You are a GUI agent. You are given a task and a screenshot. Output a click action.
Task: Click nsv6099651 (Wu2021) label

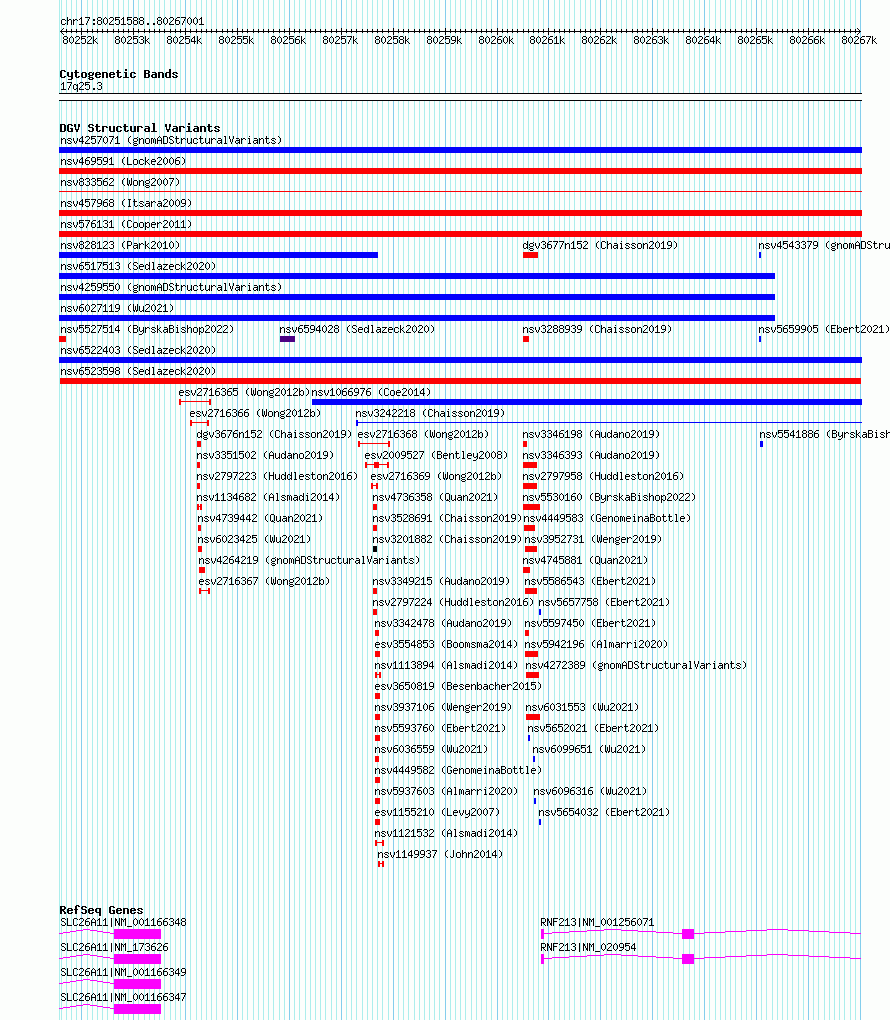click(589, 749)
